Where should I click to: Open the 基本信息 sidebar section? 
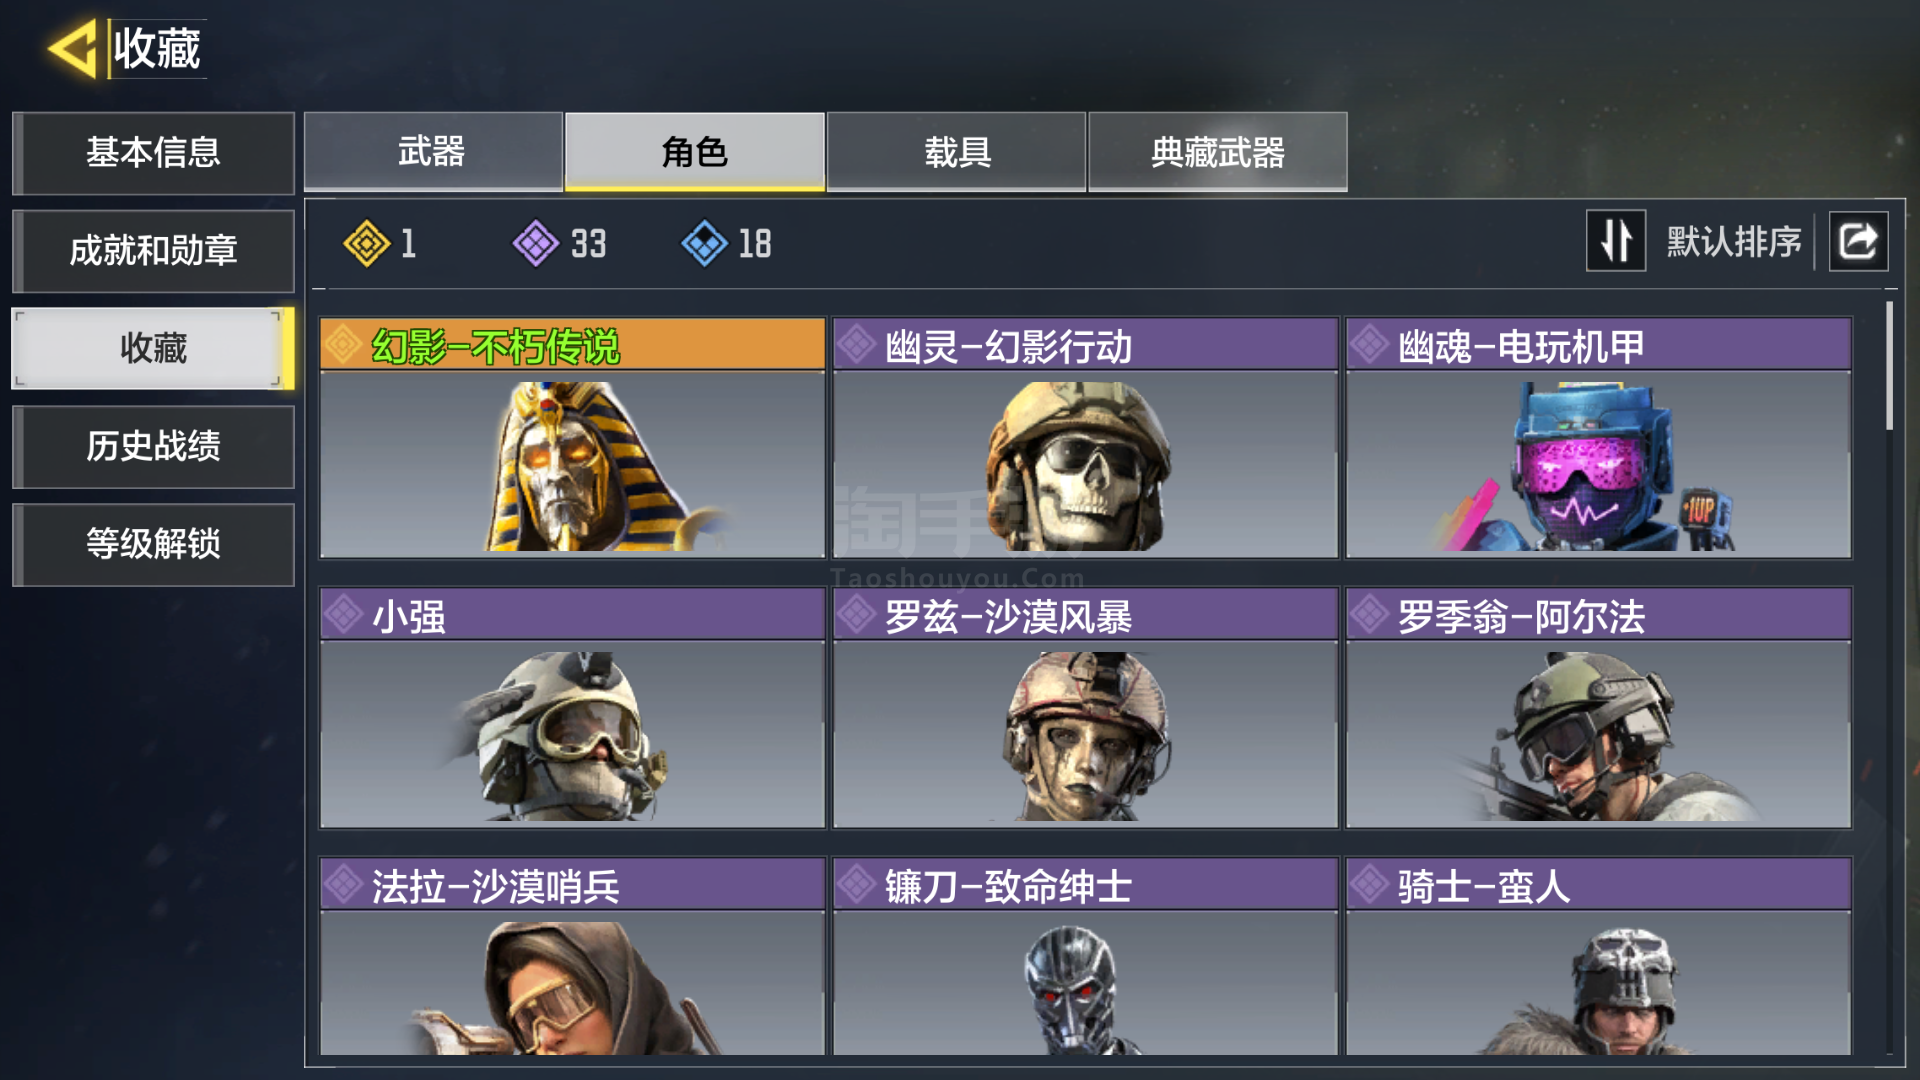[x=153, y=153]
